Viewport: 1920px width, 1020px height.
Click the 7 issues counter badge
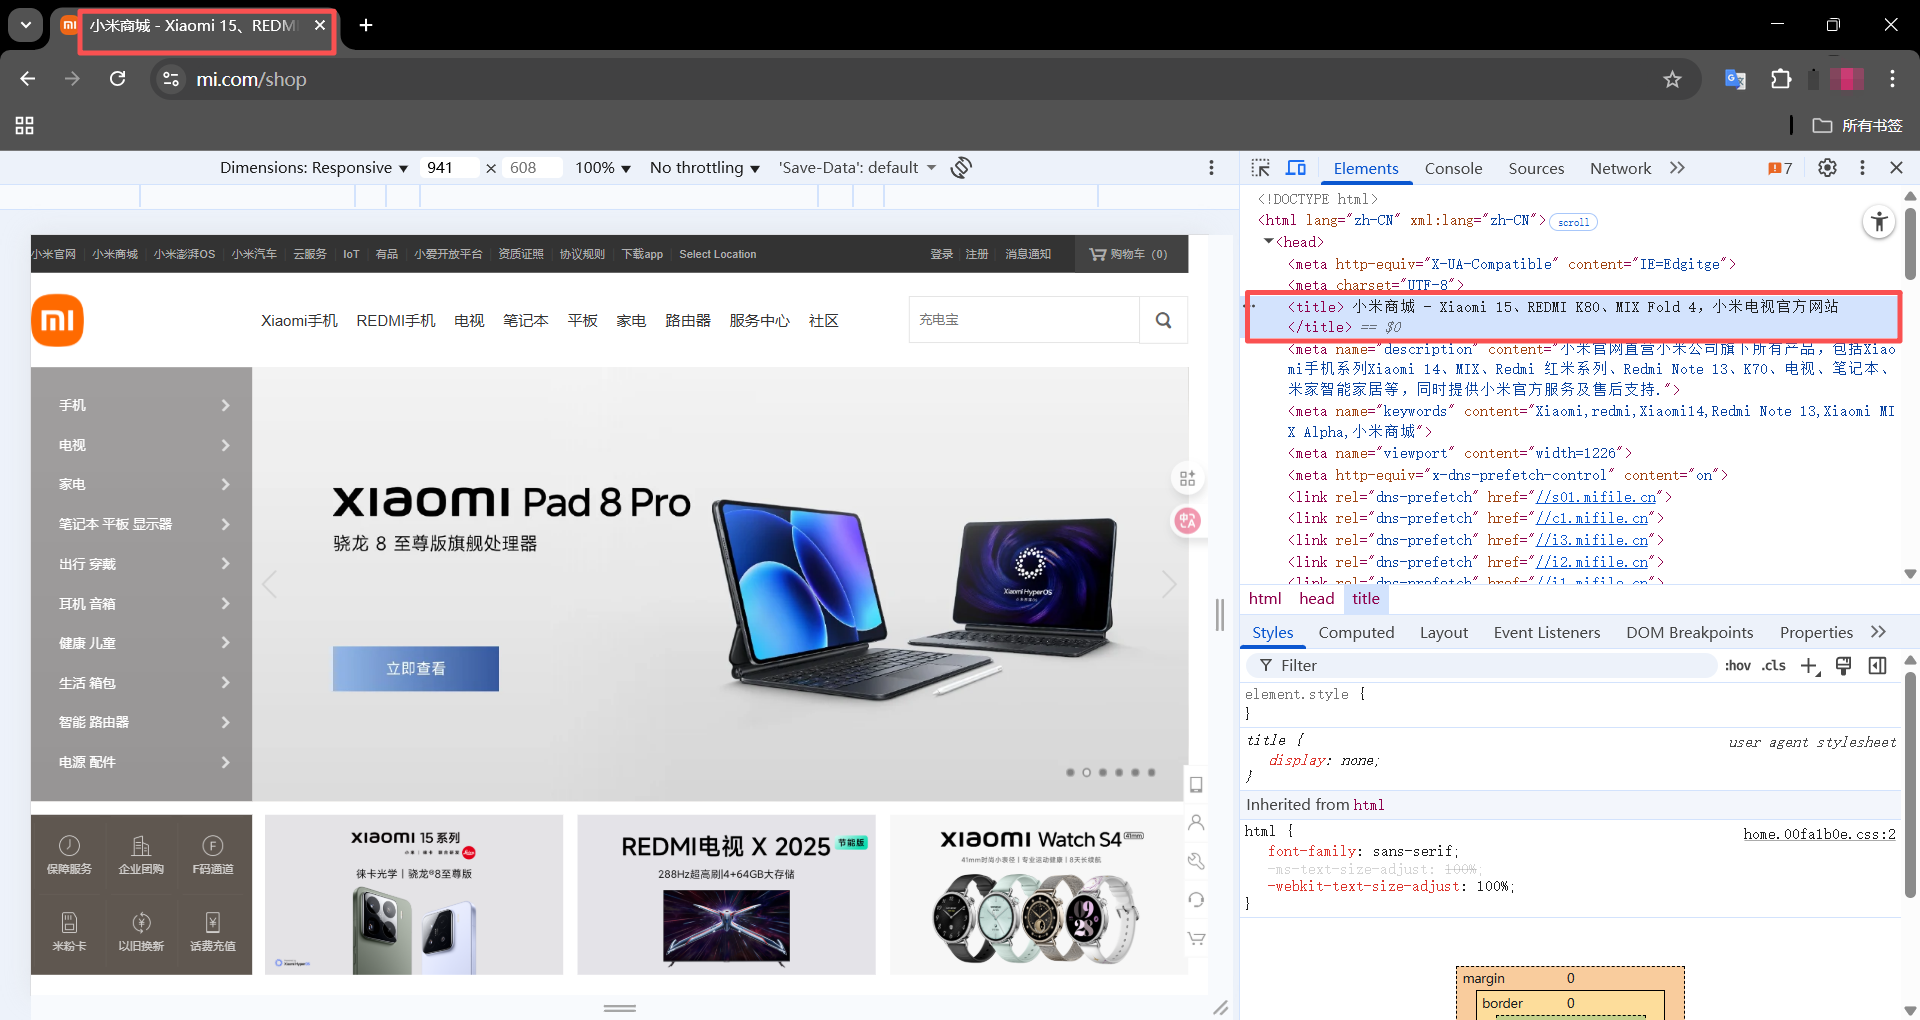tap(1780, 168)
